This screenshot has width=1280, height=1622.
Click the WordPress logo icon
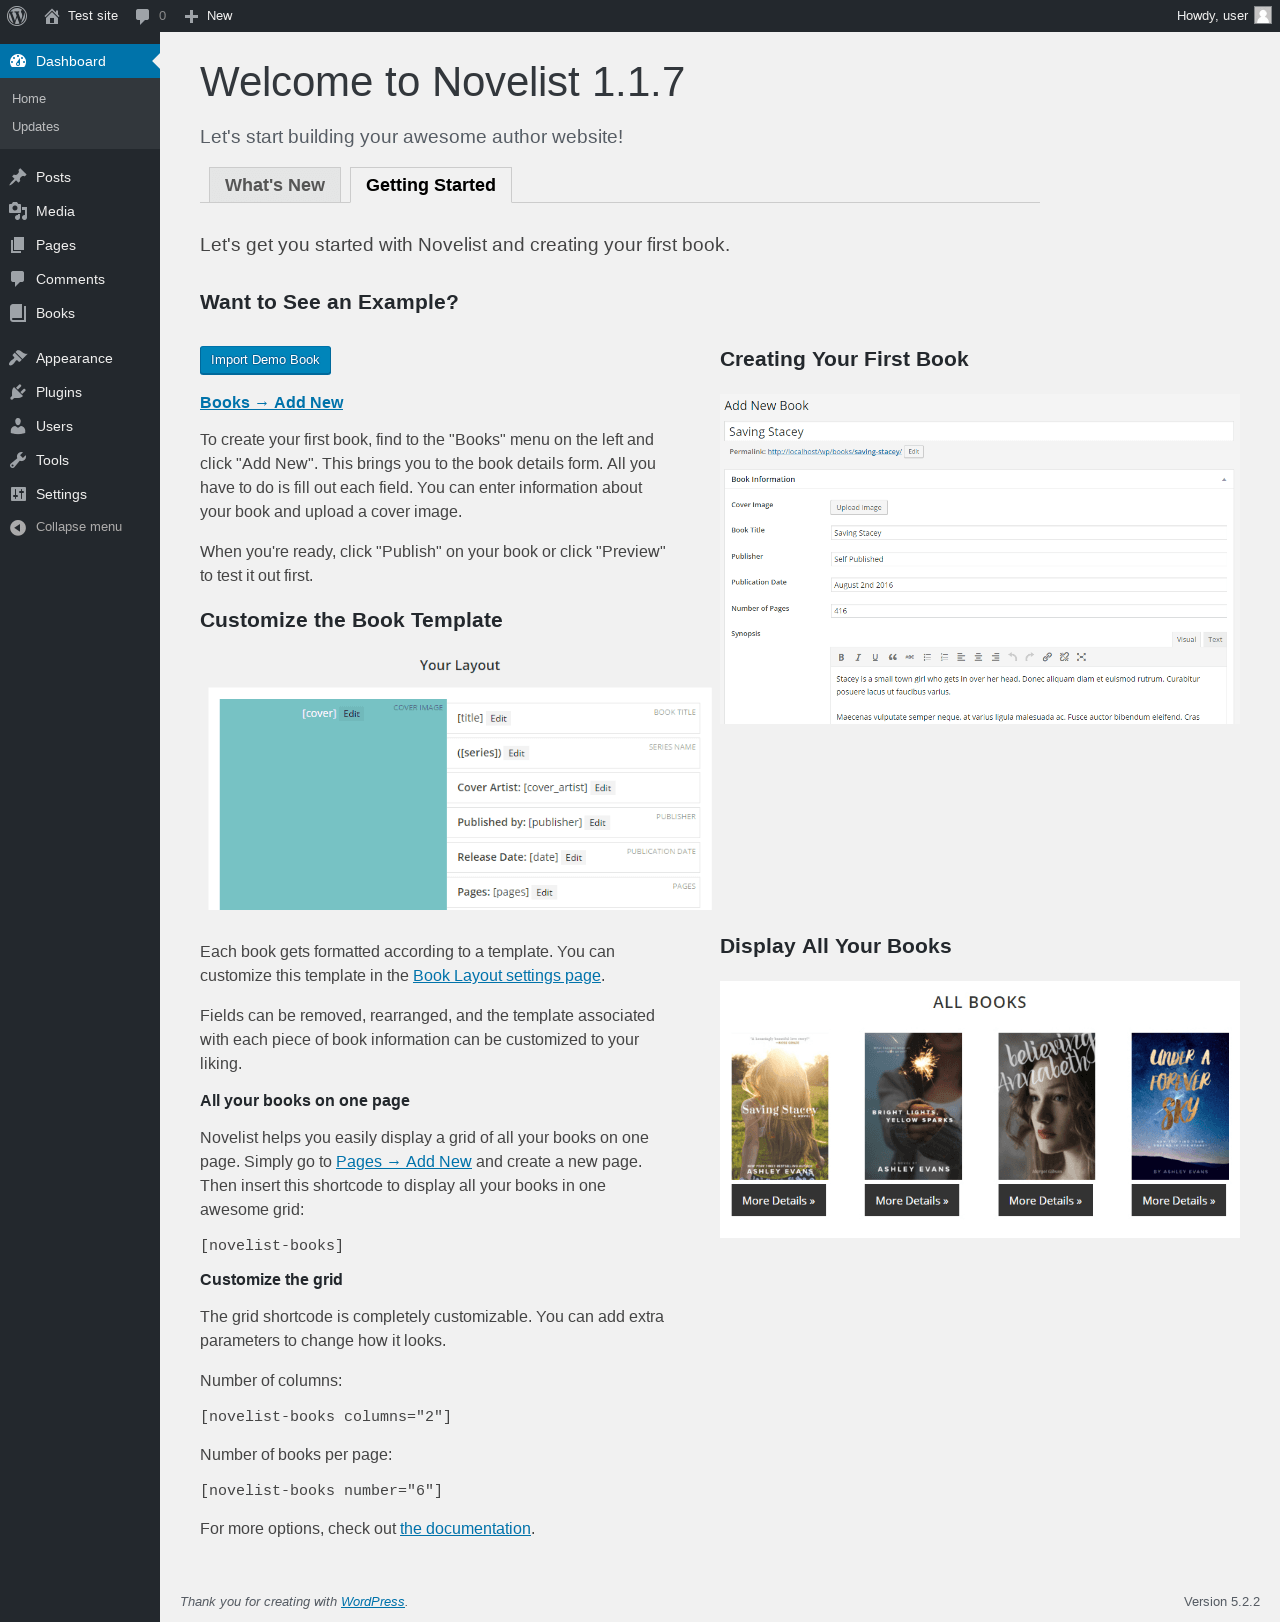pos(17,16)
